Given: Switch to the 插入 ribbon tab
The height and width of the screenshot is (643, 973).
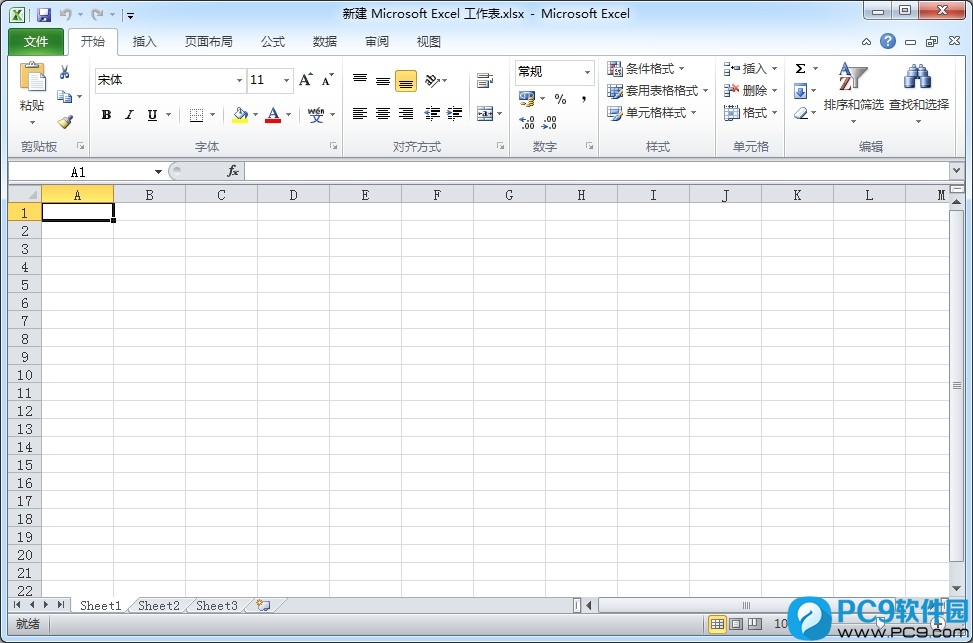Looking at the screenshot, I should (x=145, y=42).
